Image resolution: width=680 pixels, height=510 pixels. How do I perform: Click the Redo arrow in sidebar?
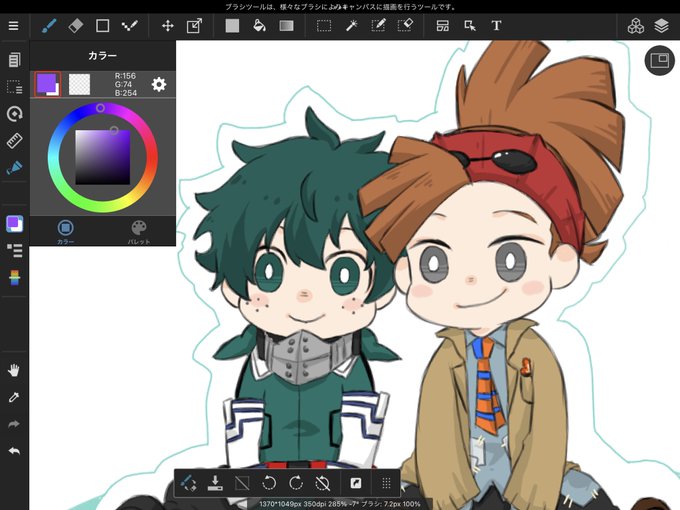[14, 424]
